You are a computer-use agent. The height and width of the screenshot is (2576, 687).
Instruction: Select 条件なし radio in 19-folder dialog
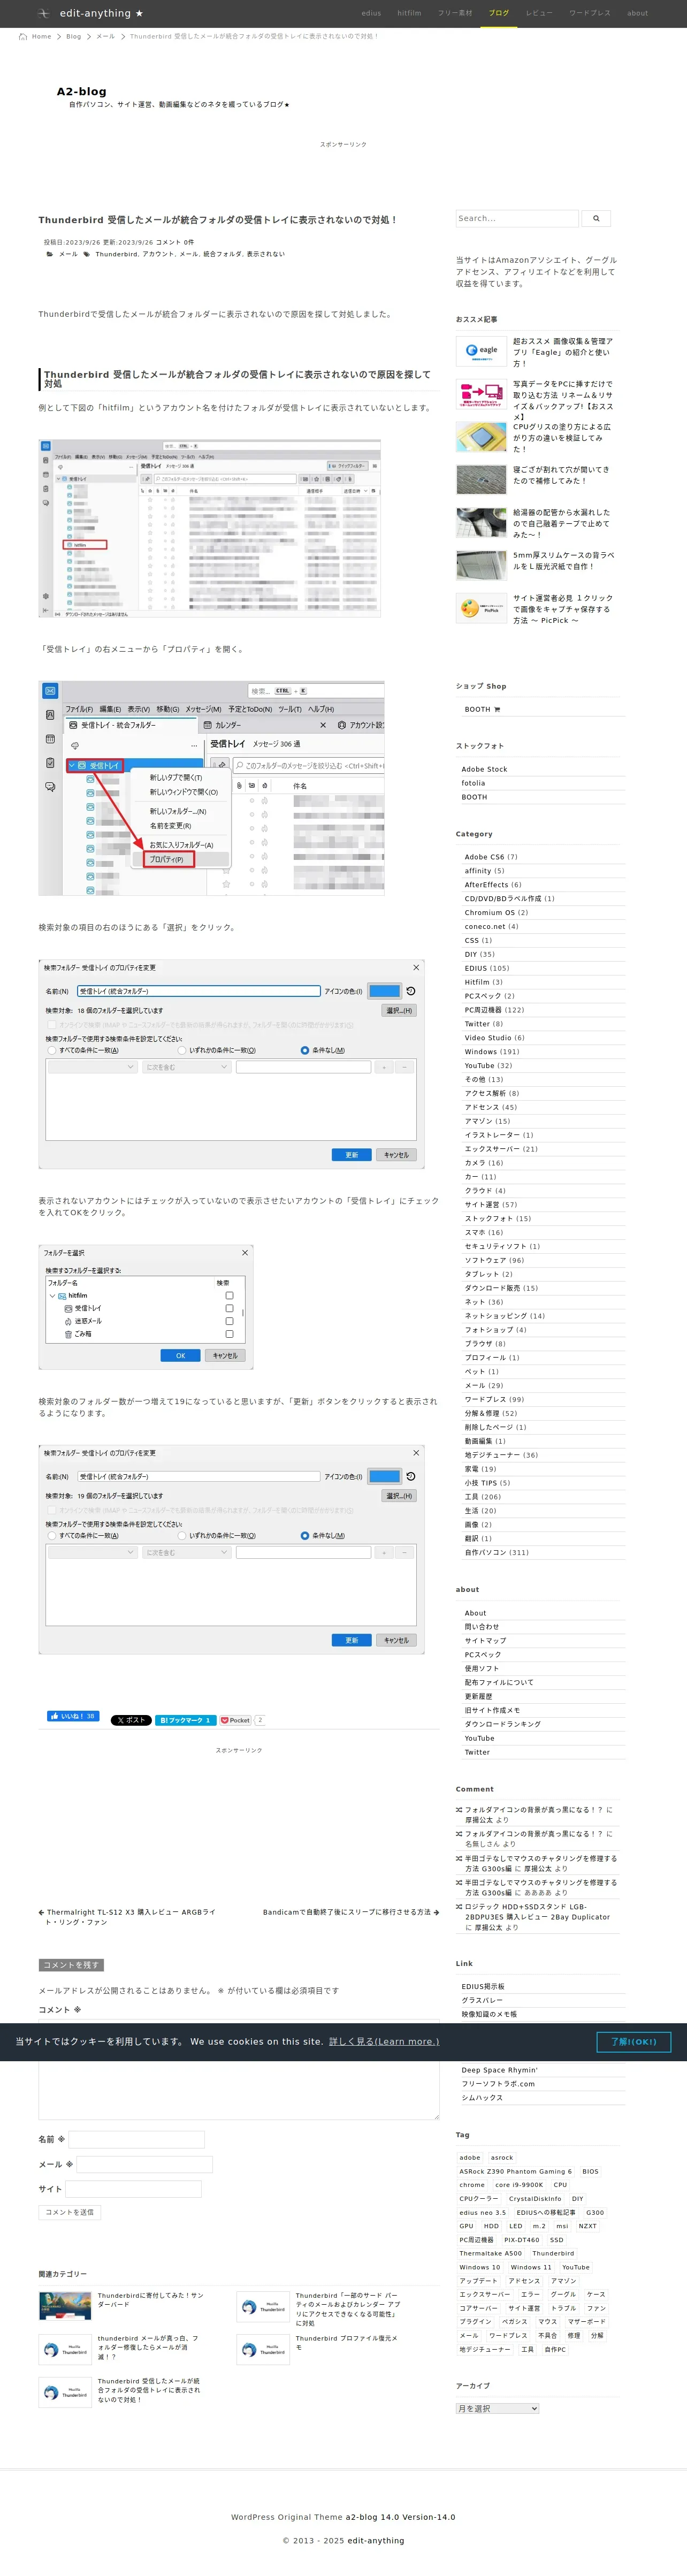(305, 1535)
